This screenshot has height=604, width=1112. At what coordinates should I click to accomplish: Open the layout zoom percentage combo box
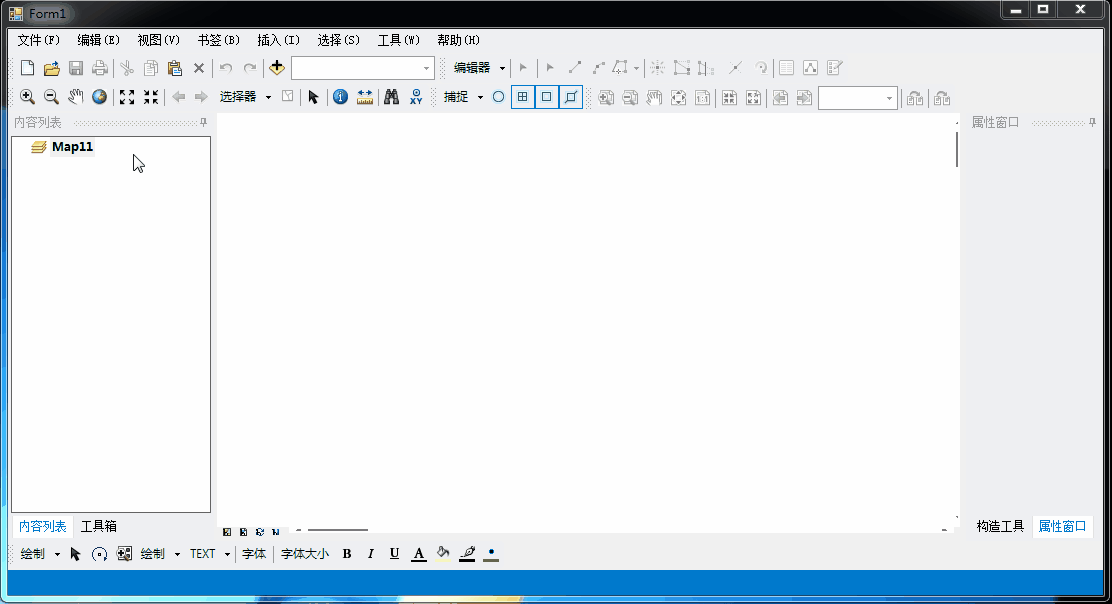[857, 98]
